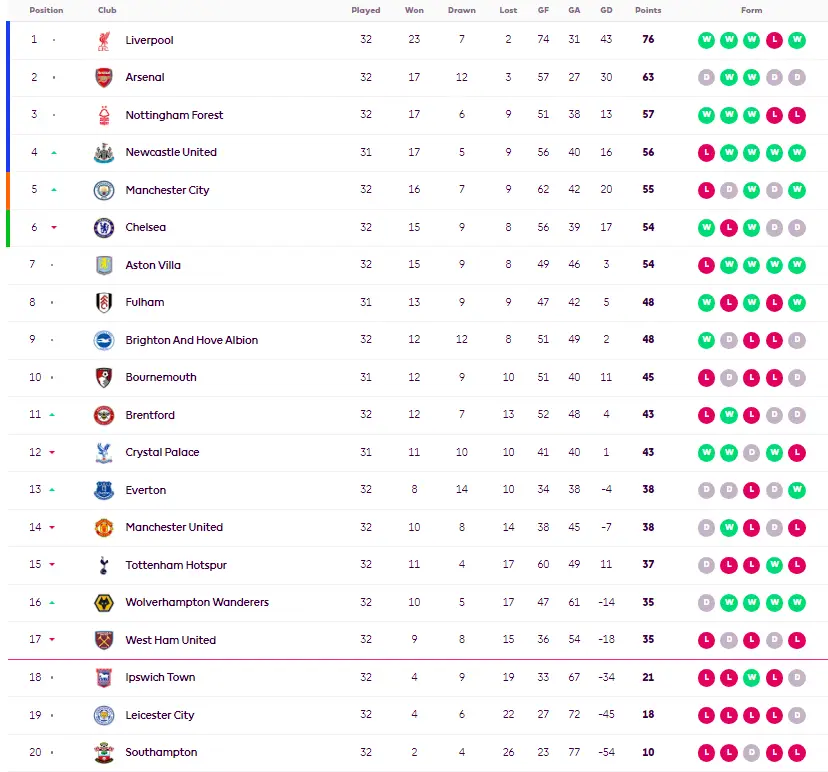Click the Arsenal club crest
This screenshot has width=828, height=772.
click(104, 78)
